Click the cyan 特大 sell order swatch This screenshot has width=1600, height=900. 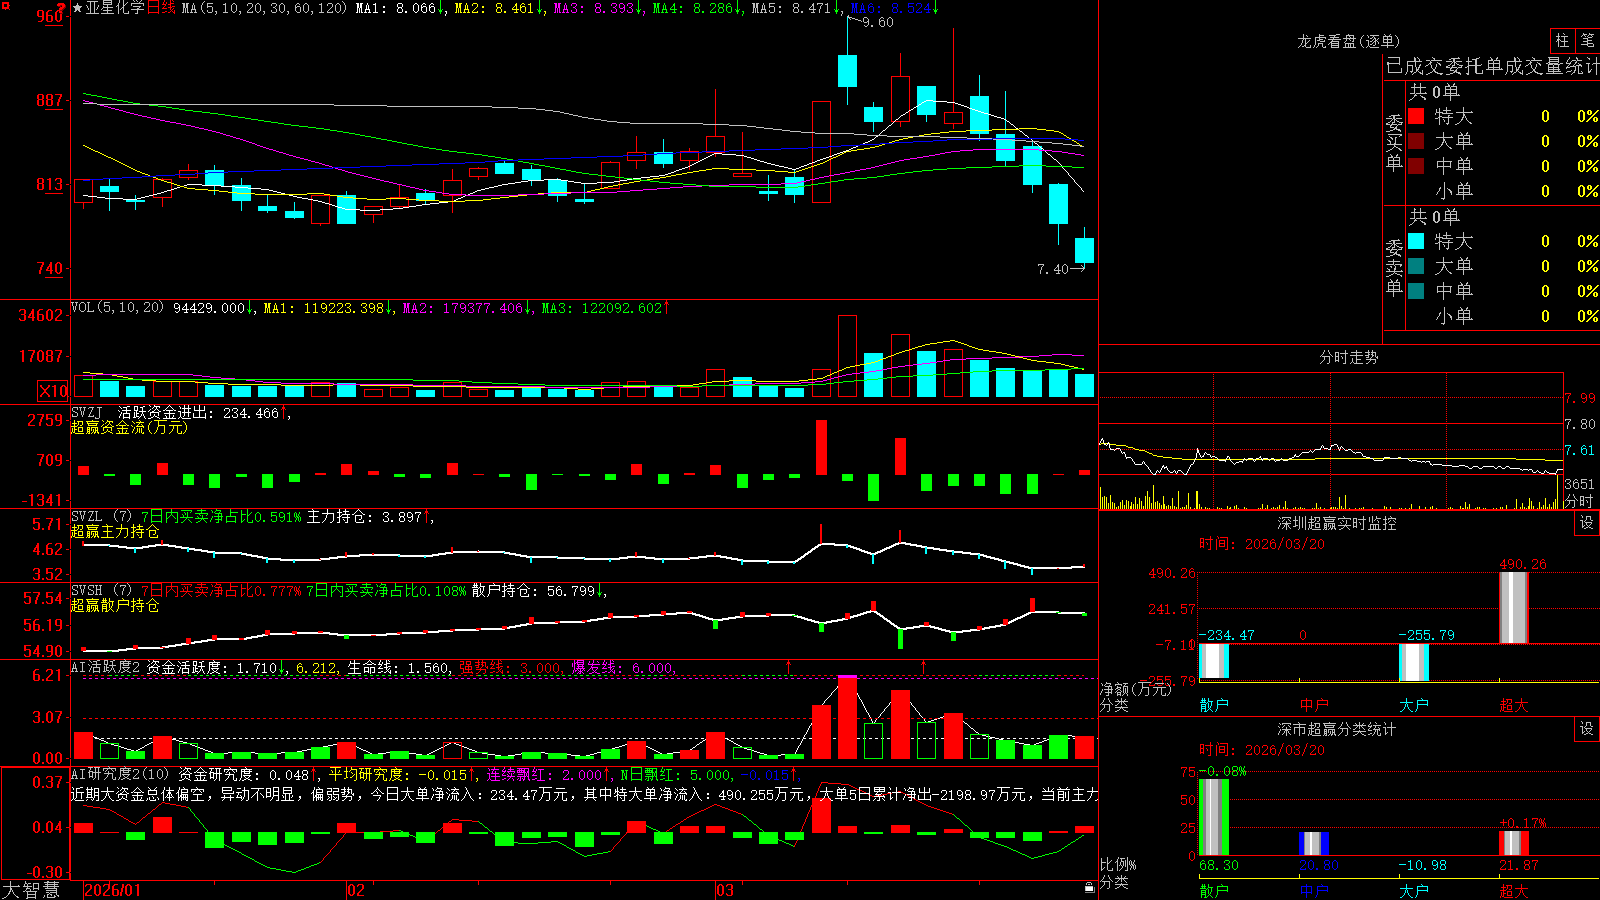[x=1416, y=241]
